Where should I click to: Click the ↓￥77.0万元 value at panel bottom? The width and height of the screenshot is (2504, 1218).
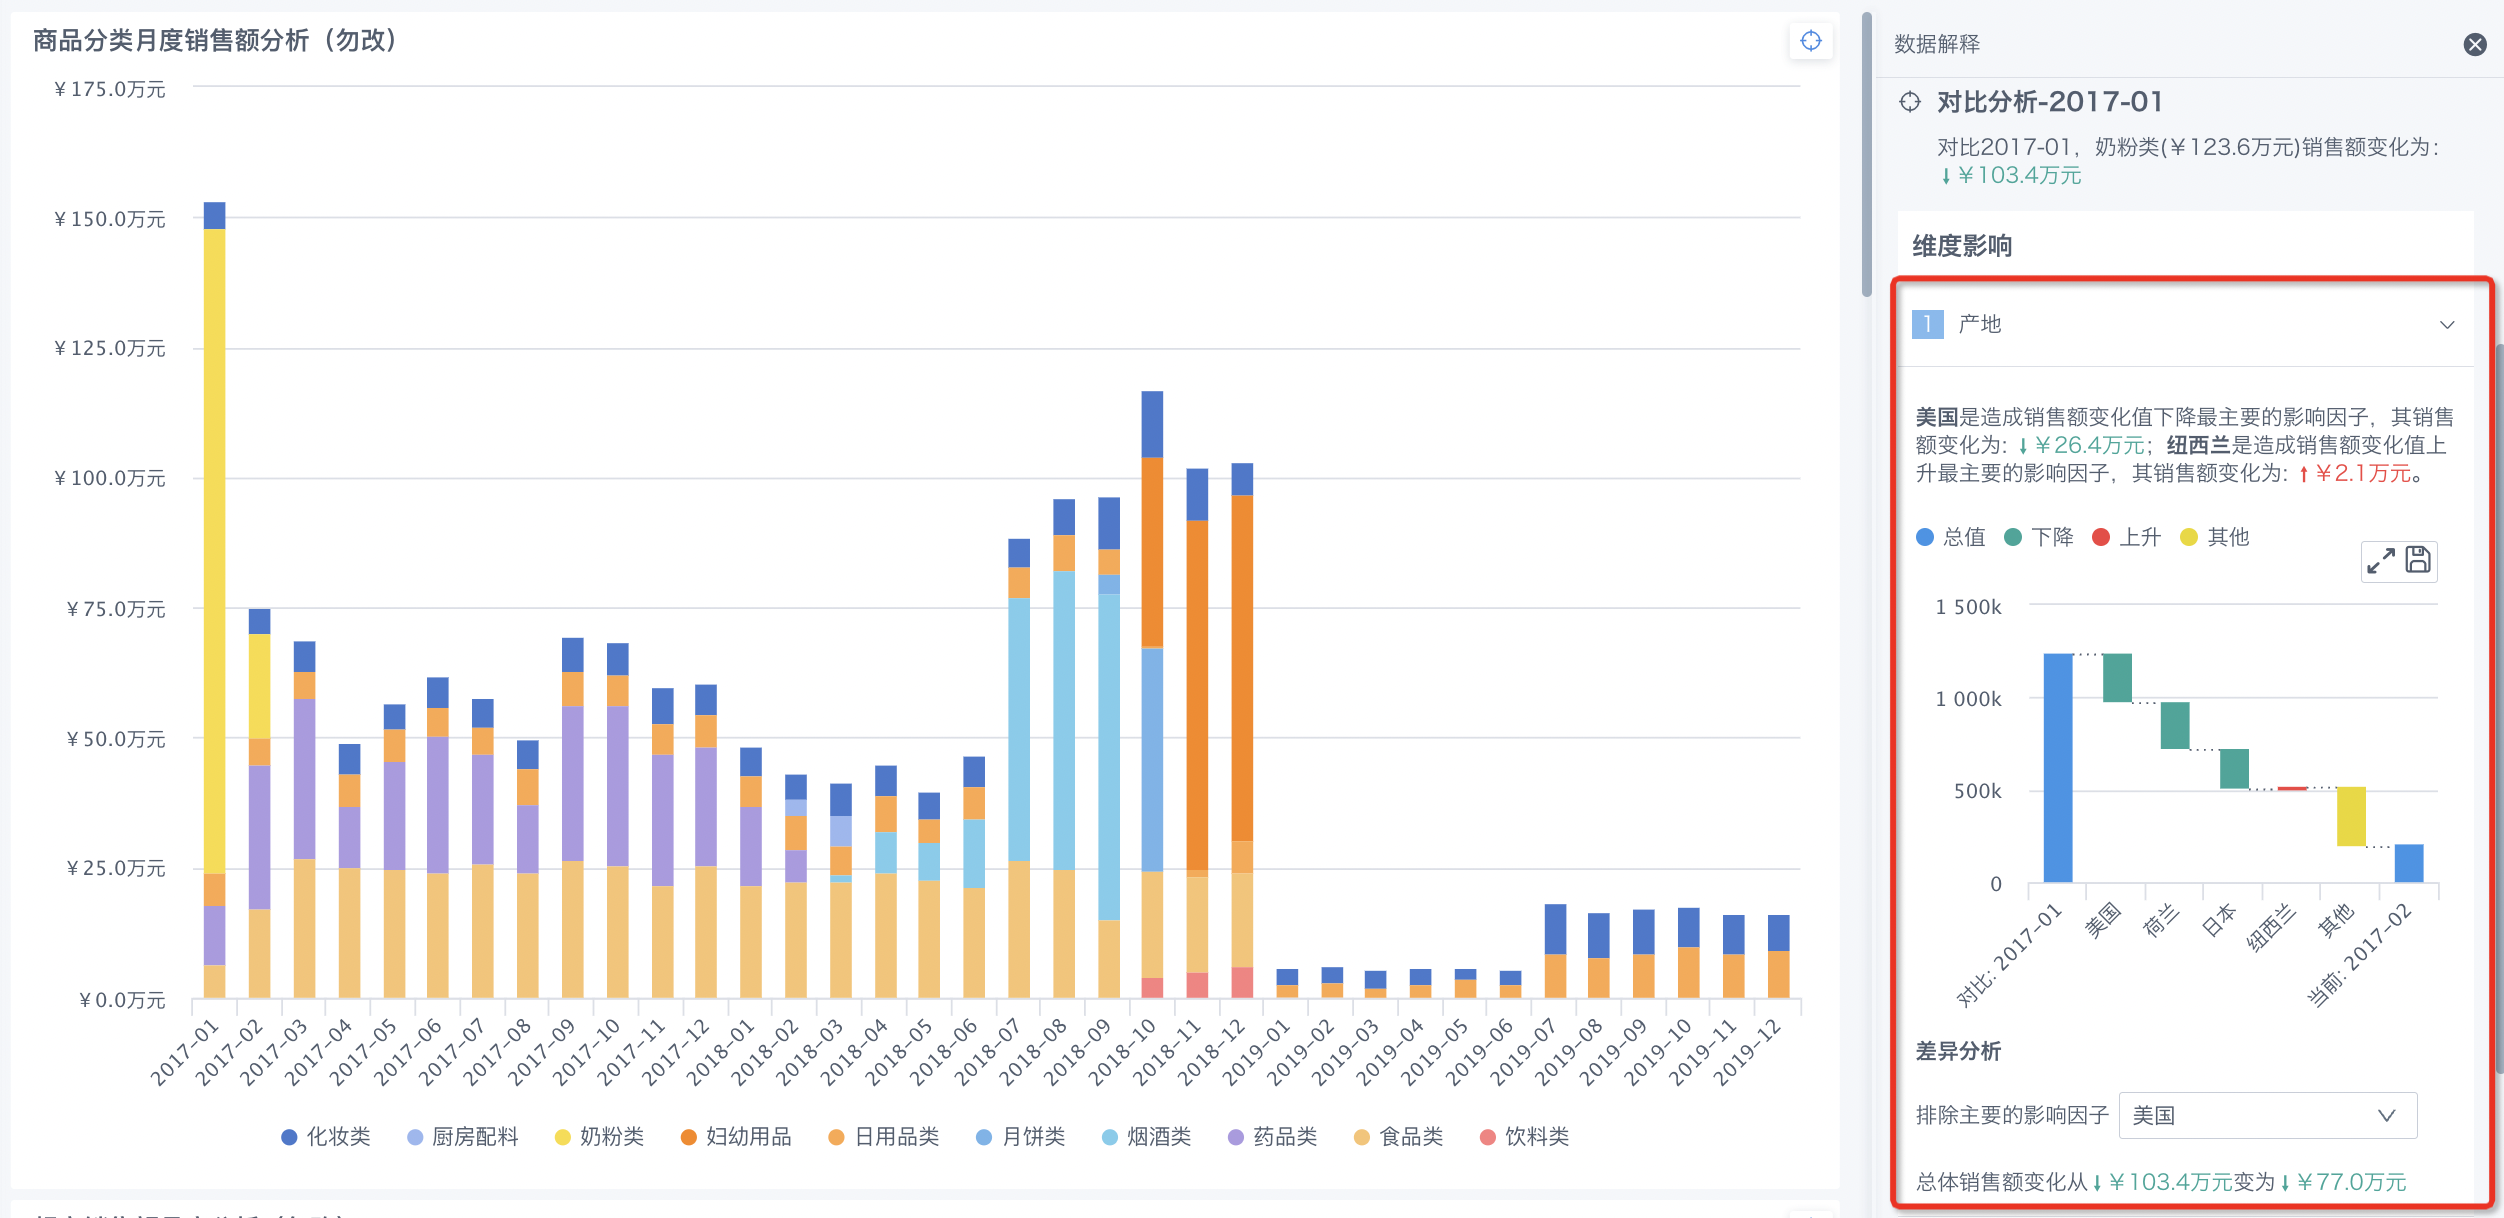click(2344, 1182)
